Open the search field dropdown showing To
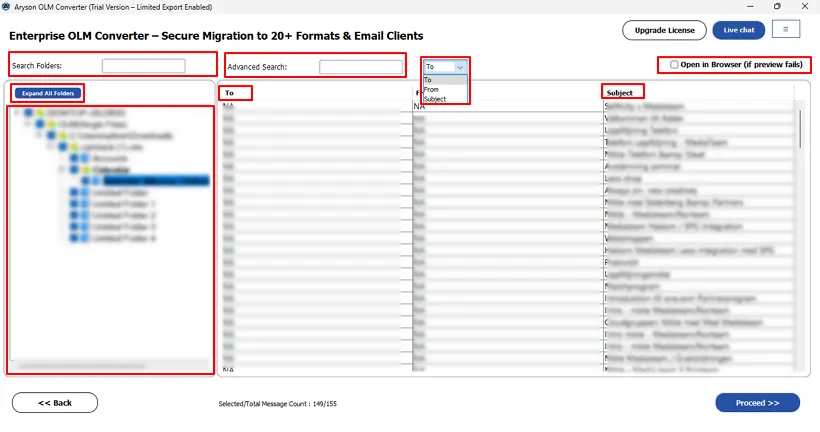The height and width of the screenshot is (432, 820). tap(445, 67)
